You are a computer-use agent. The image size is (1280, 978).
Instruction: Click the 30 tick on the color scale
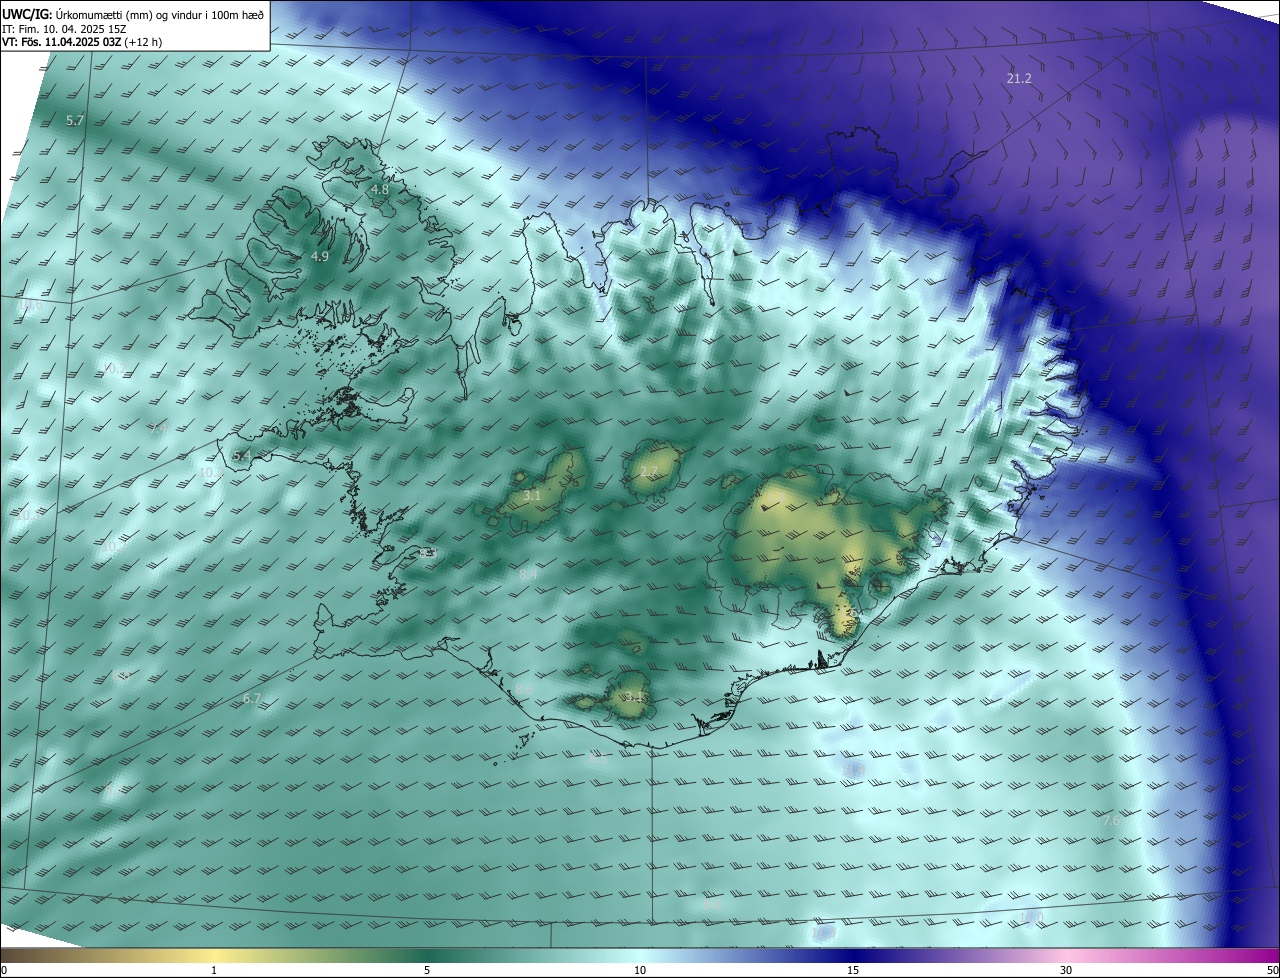click(x=1066, y=970)
